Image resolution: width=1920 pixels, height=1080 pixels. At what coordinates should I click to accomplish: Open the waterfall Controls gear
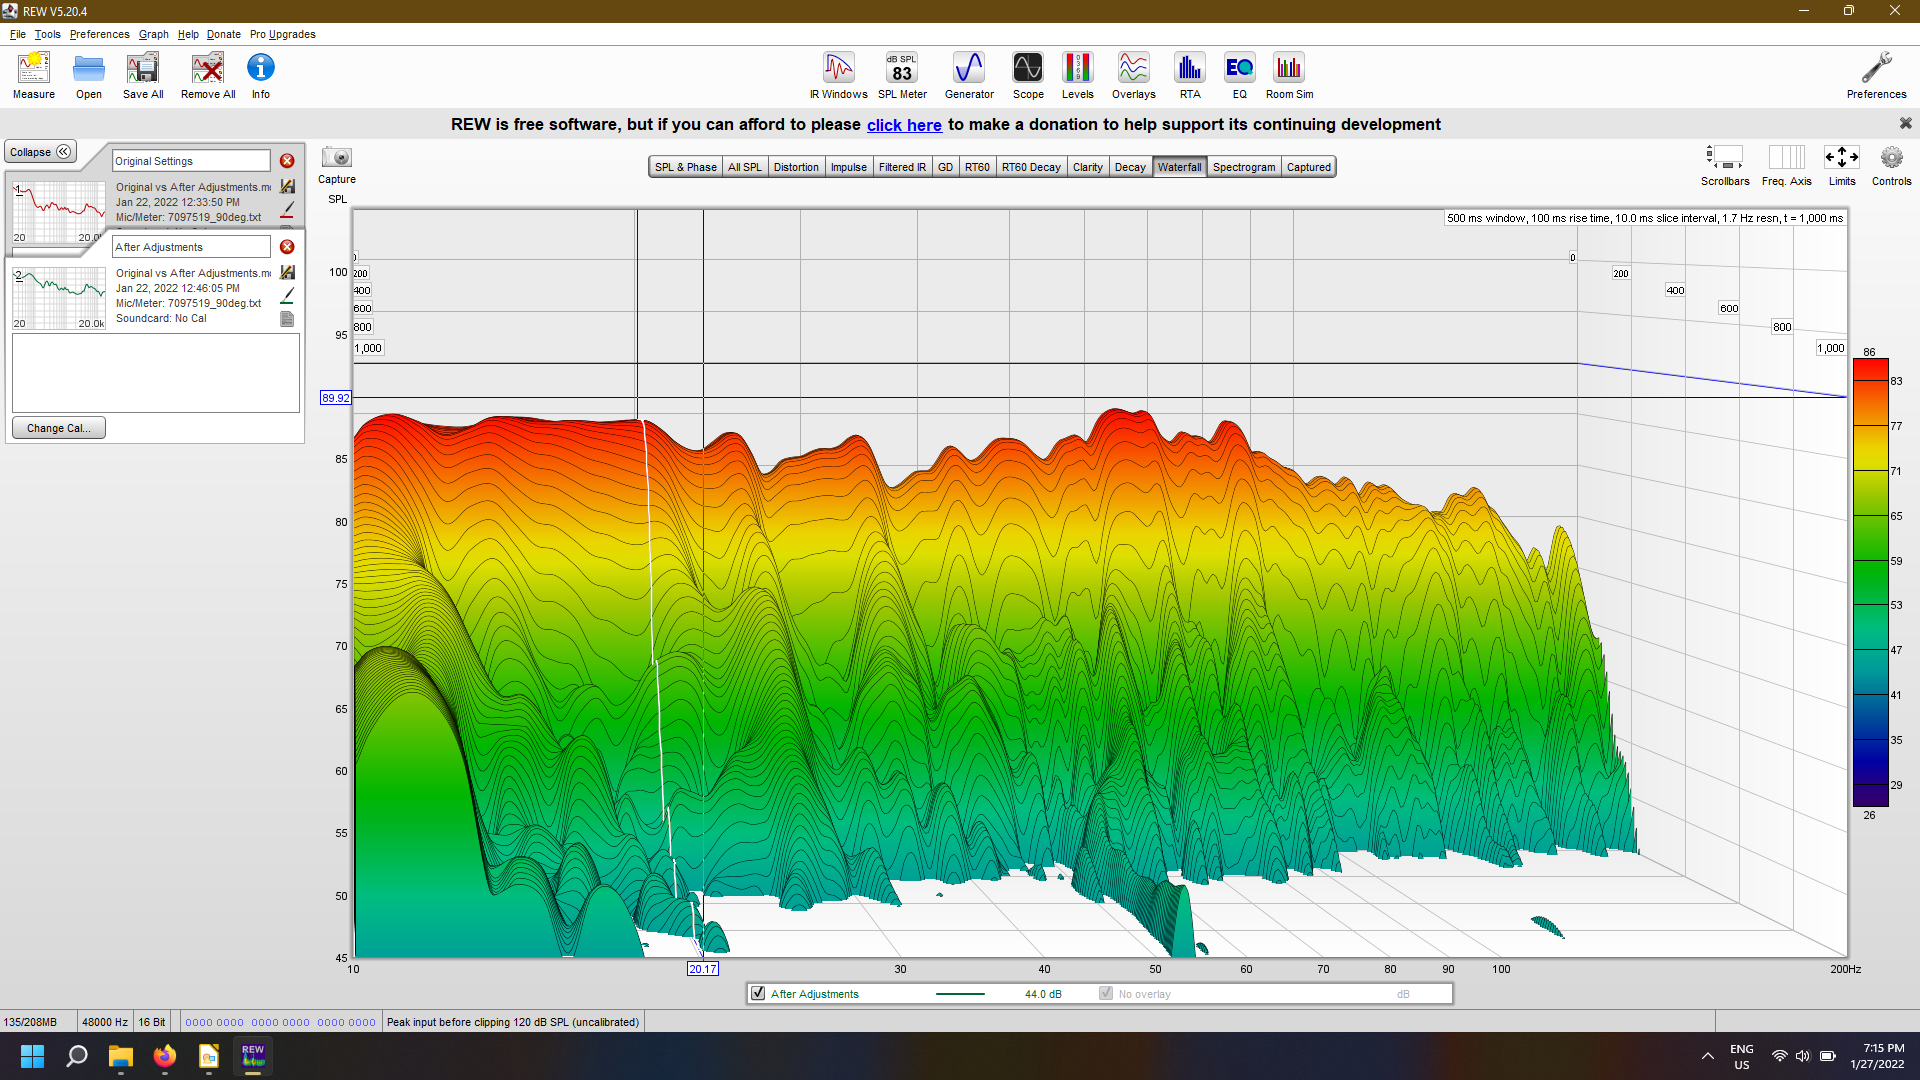click(x=1891, y=165)
